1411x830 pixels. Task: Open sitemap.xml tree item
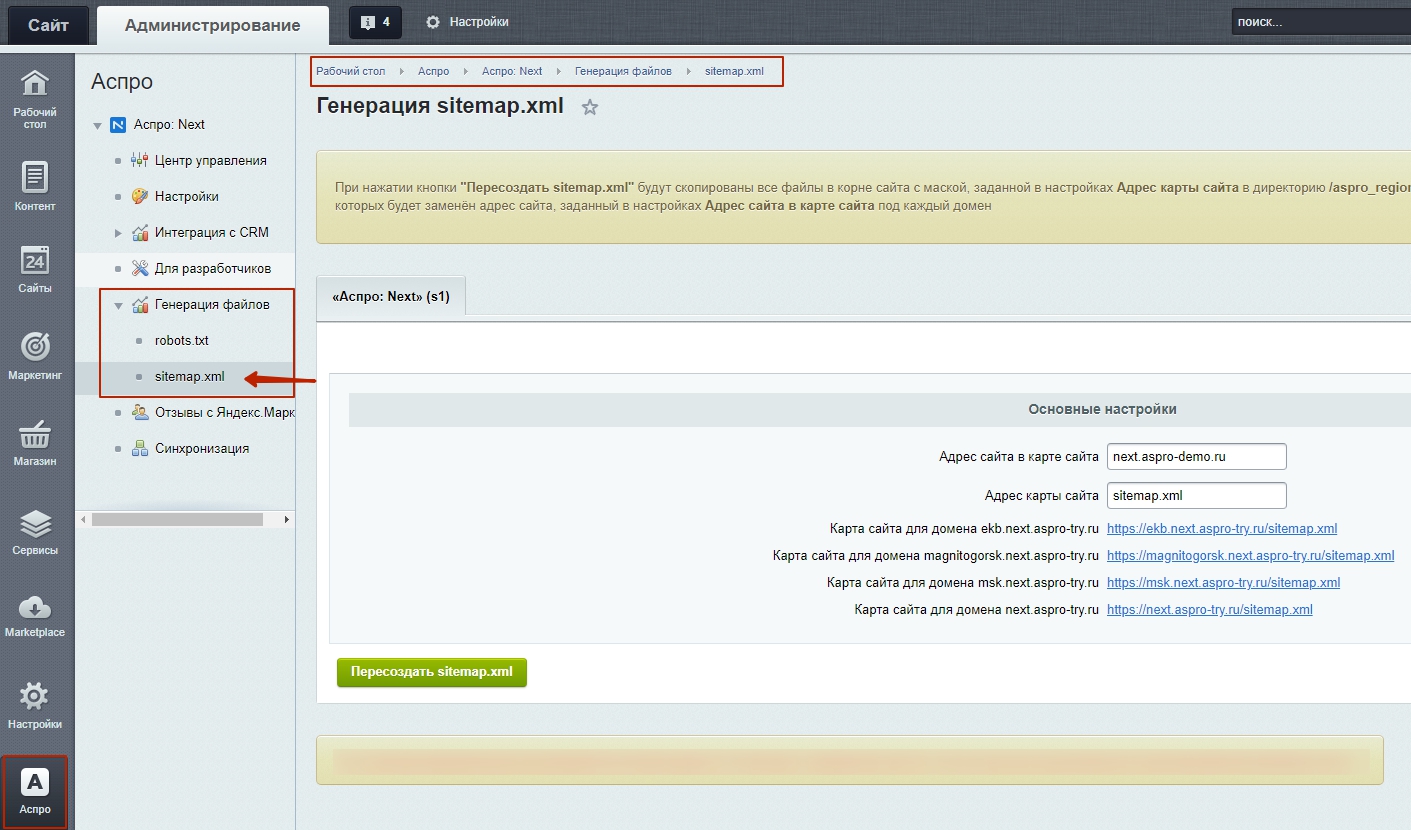click(190, 377)
